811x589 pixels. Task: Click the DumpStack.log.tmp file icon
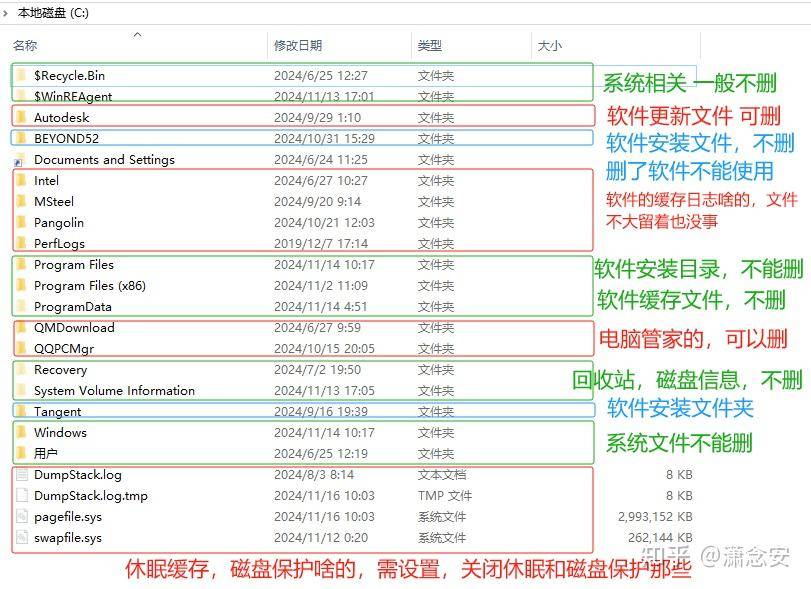(x=22, y=495)
